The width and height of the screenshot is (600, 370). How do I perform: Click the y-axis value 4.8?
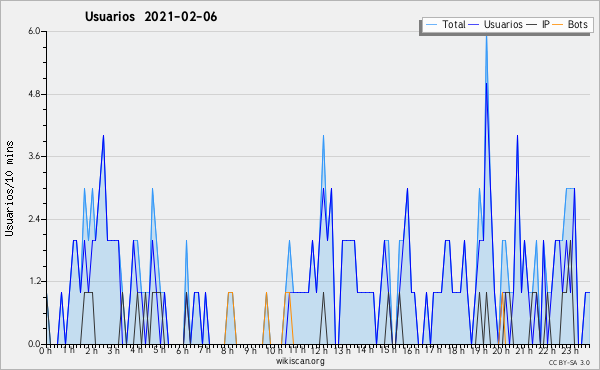[34, 94]
